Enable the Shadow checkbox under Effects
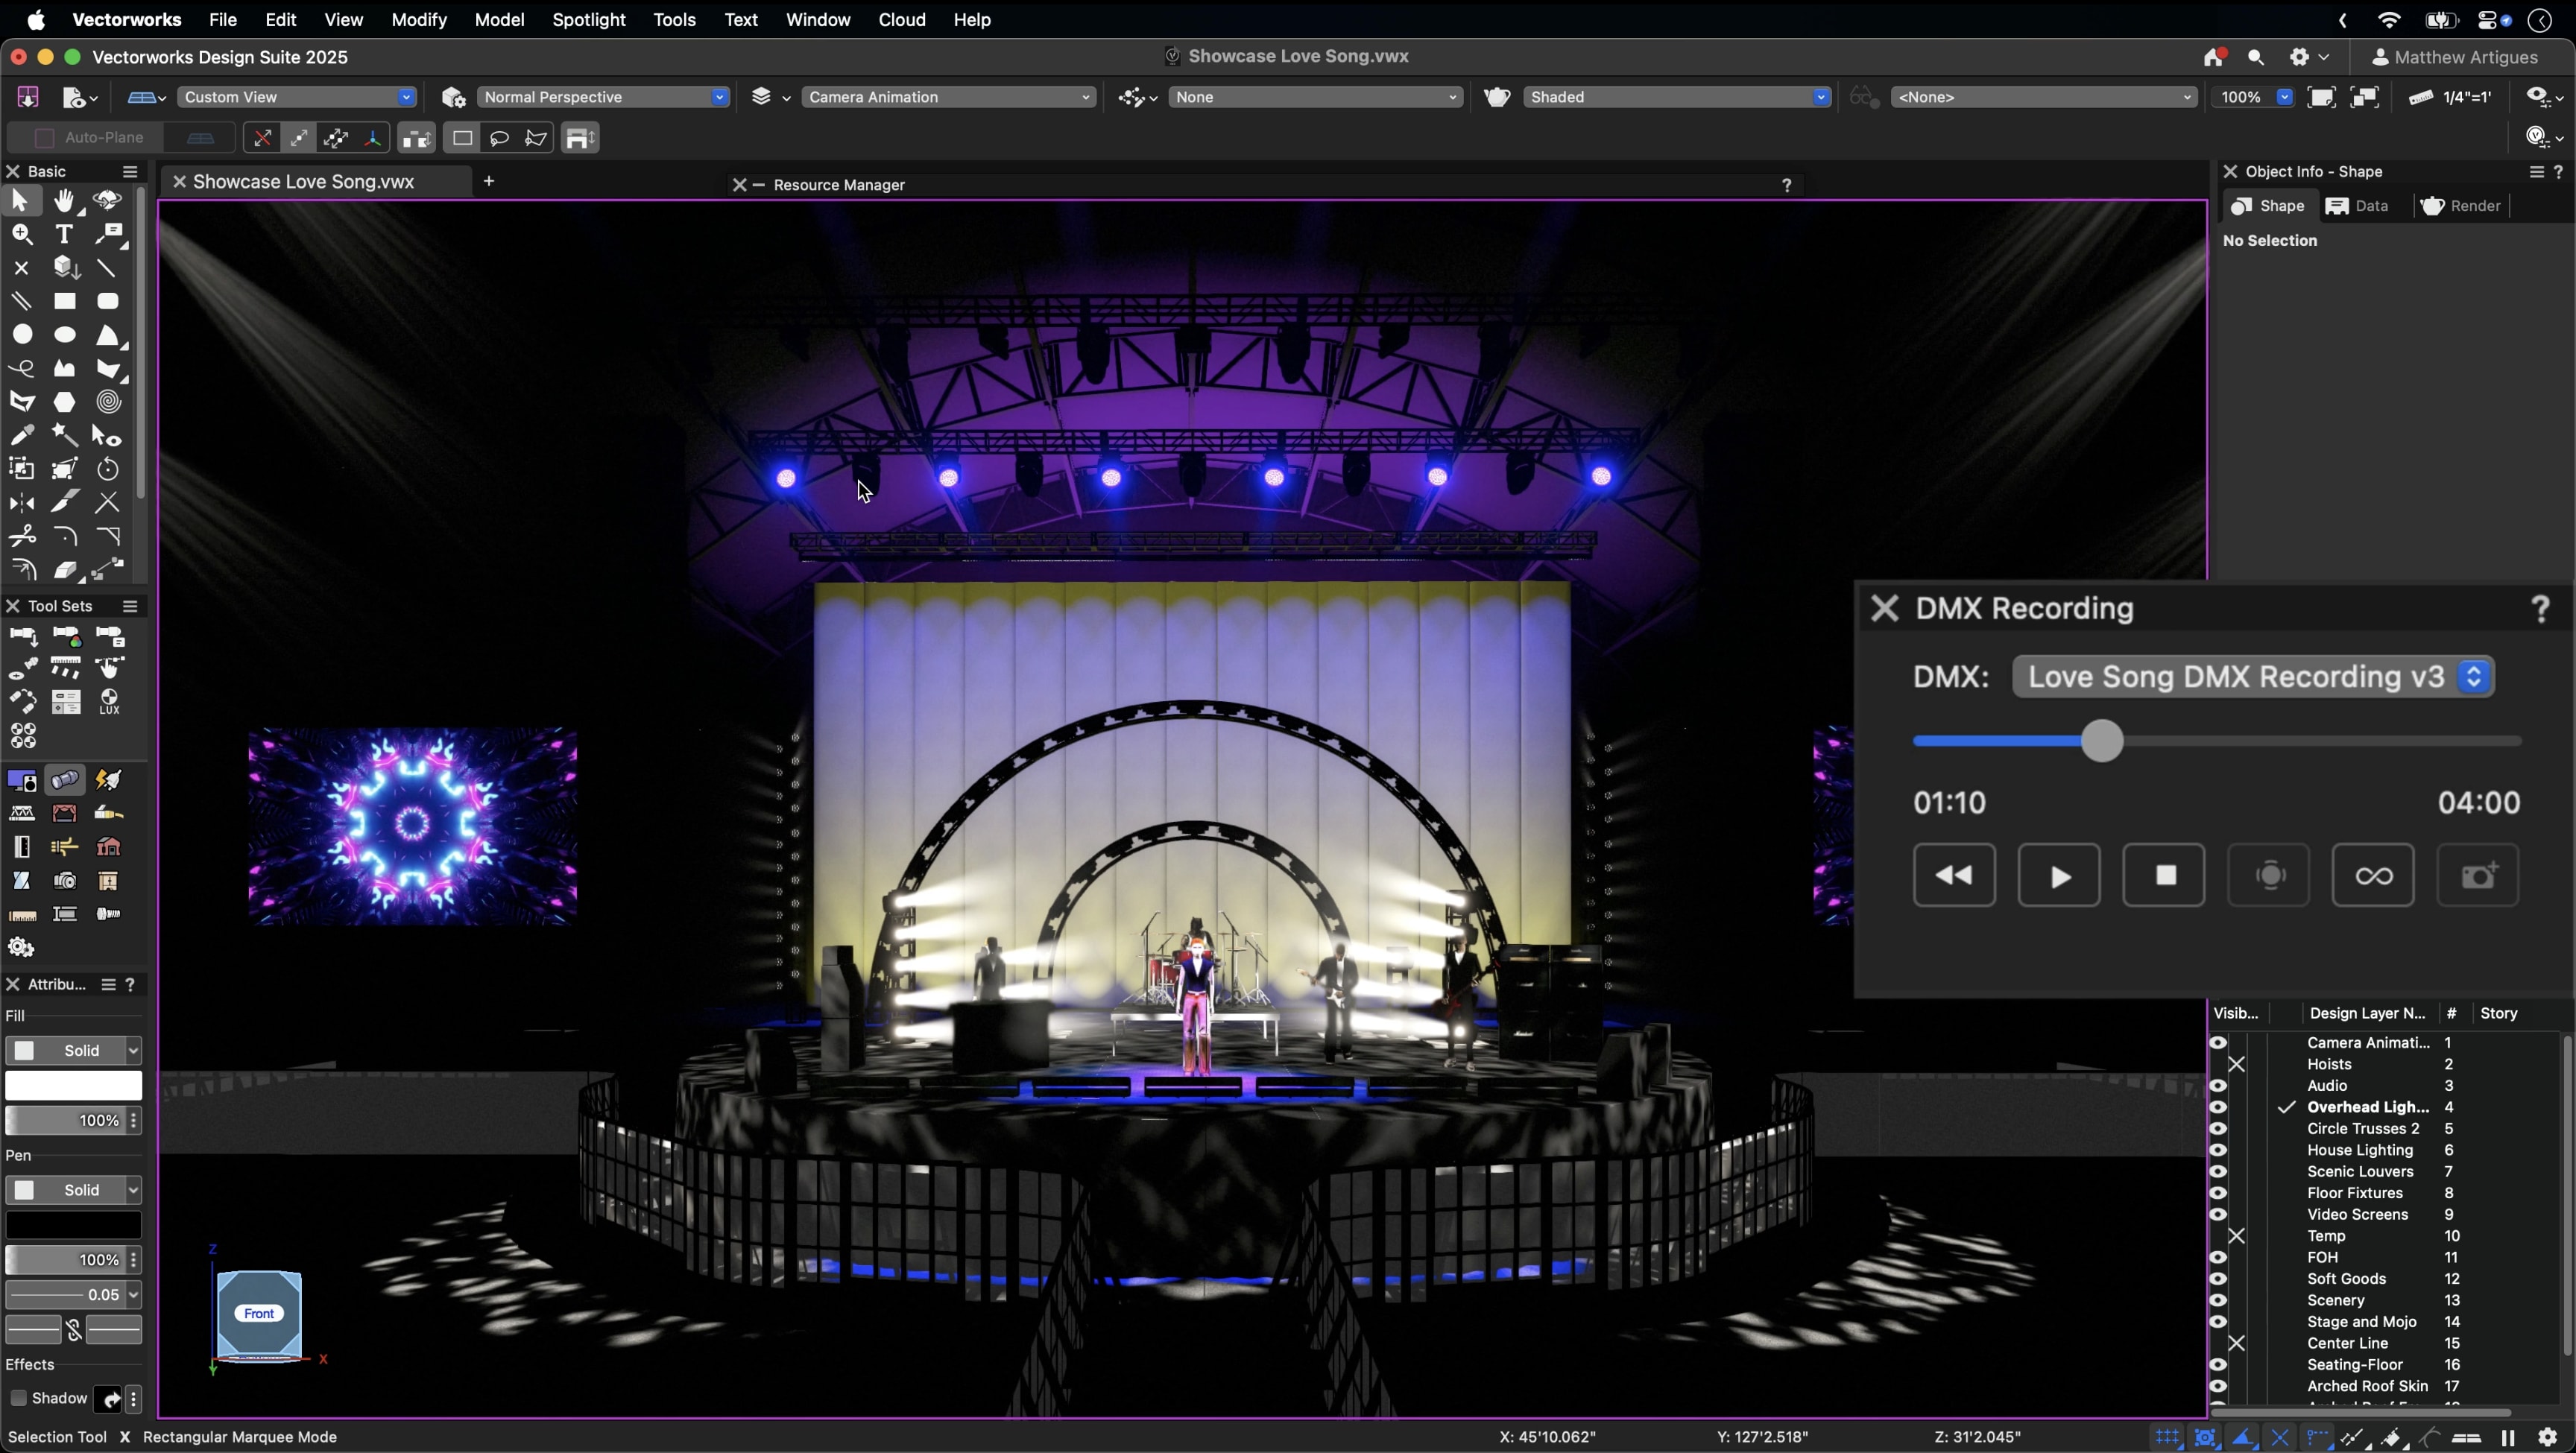 coord(18,1398)
